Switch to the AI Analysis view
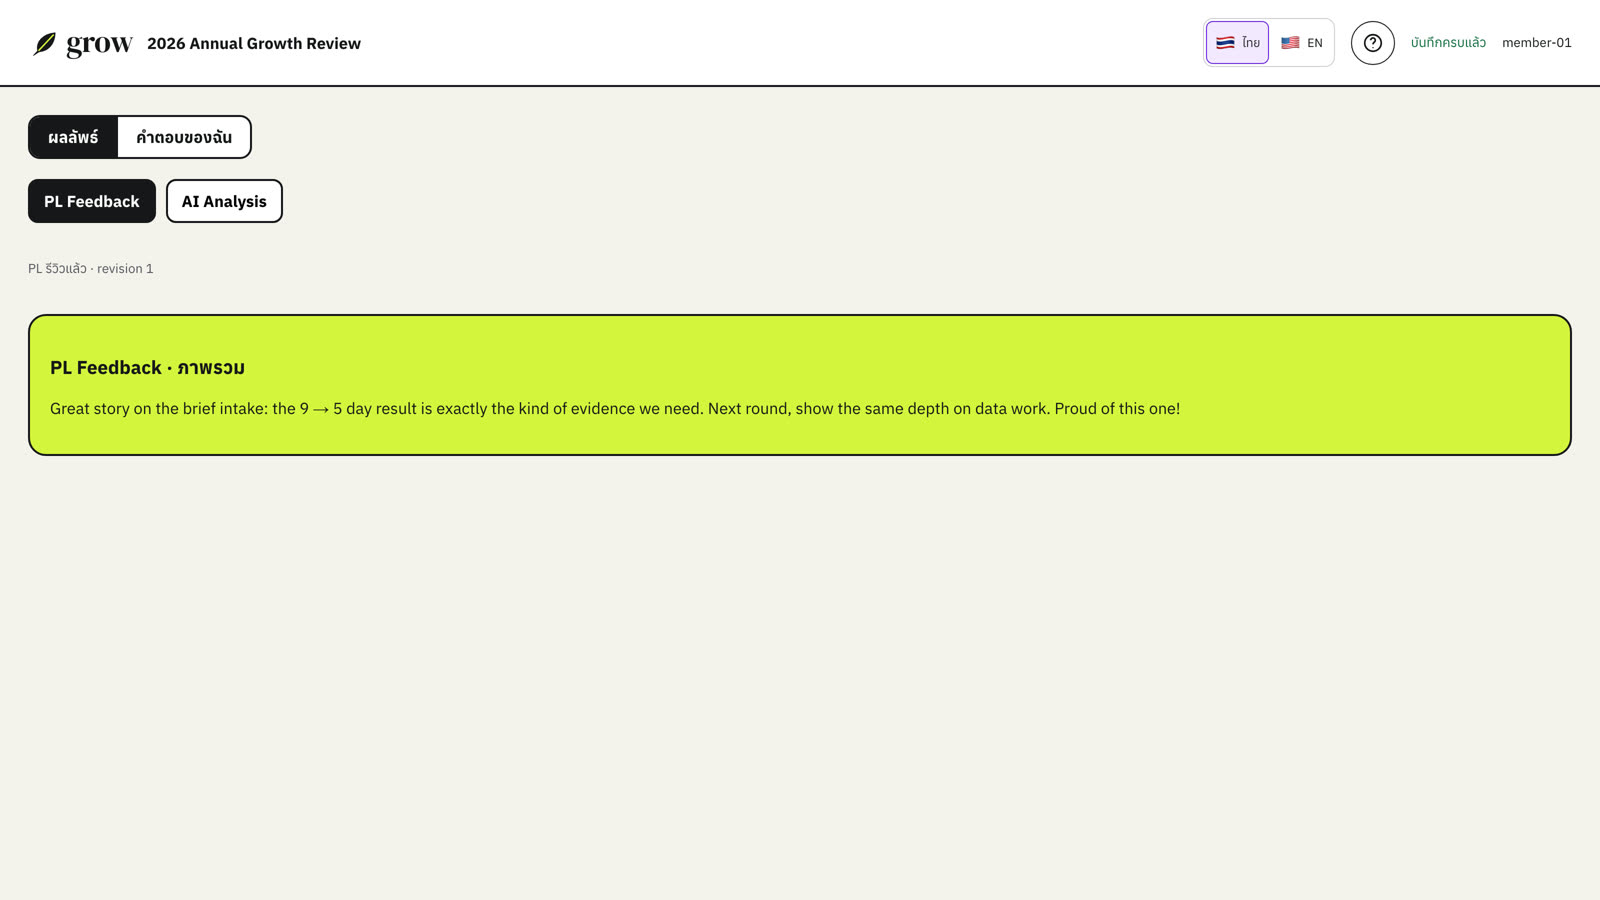The height and width of the screenshot is (900, 1600). 224,201
